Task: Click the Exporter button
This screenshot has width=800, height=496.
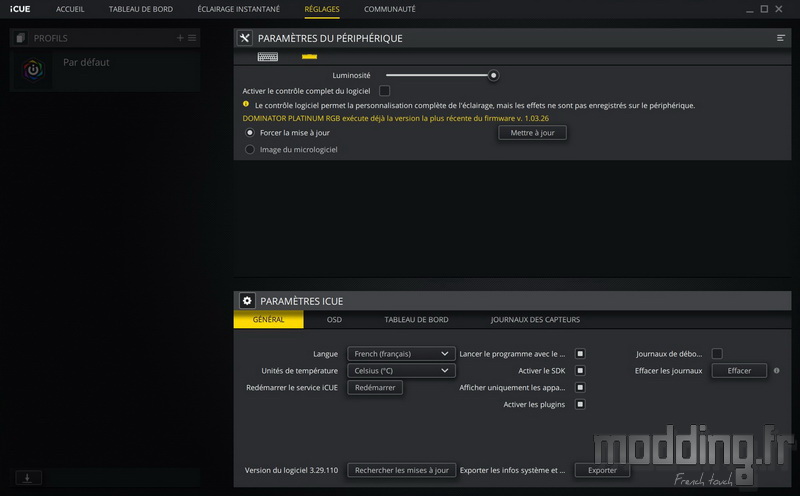Action: pos(603,470)
